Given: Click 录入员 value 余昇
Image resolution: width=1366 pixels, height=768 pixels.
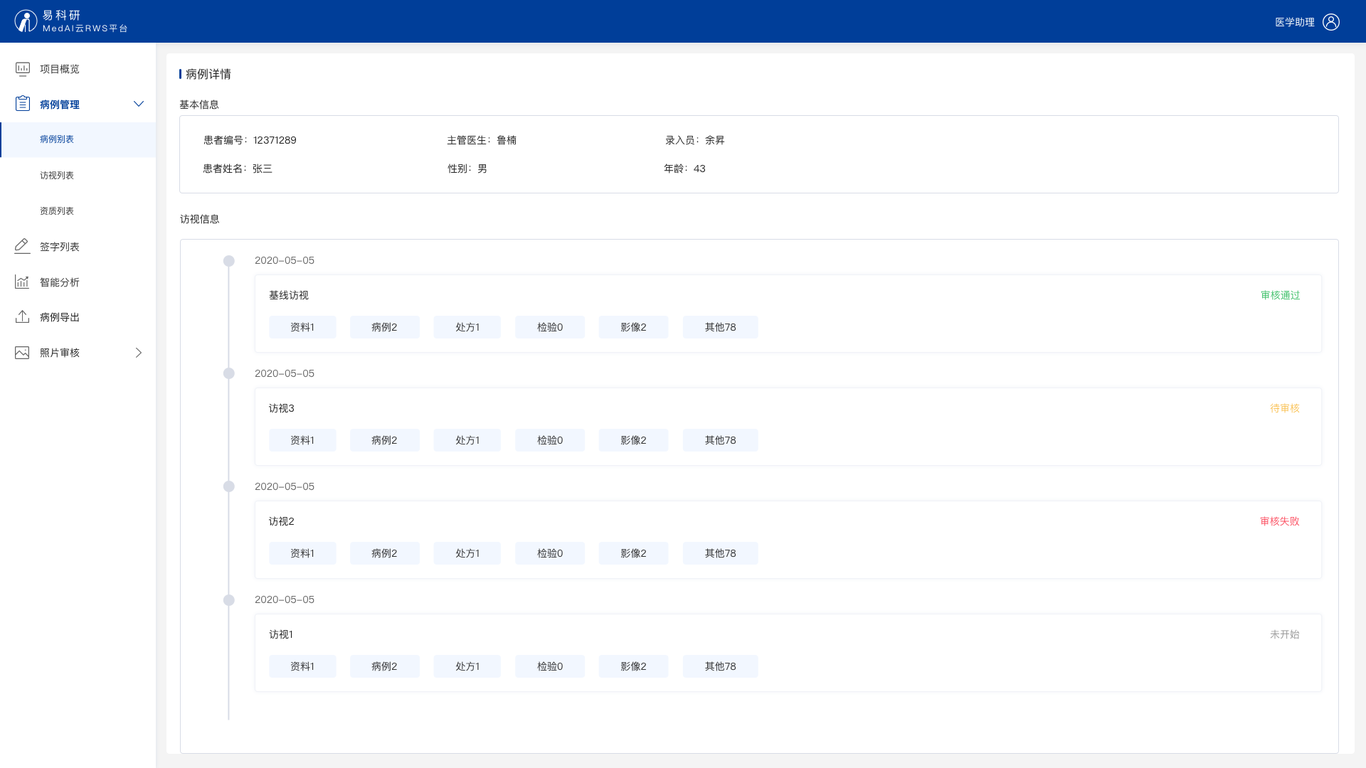Looking at the screenshot, I should click(715, 140).
